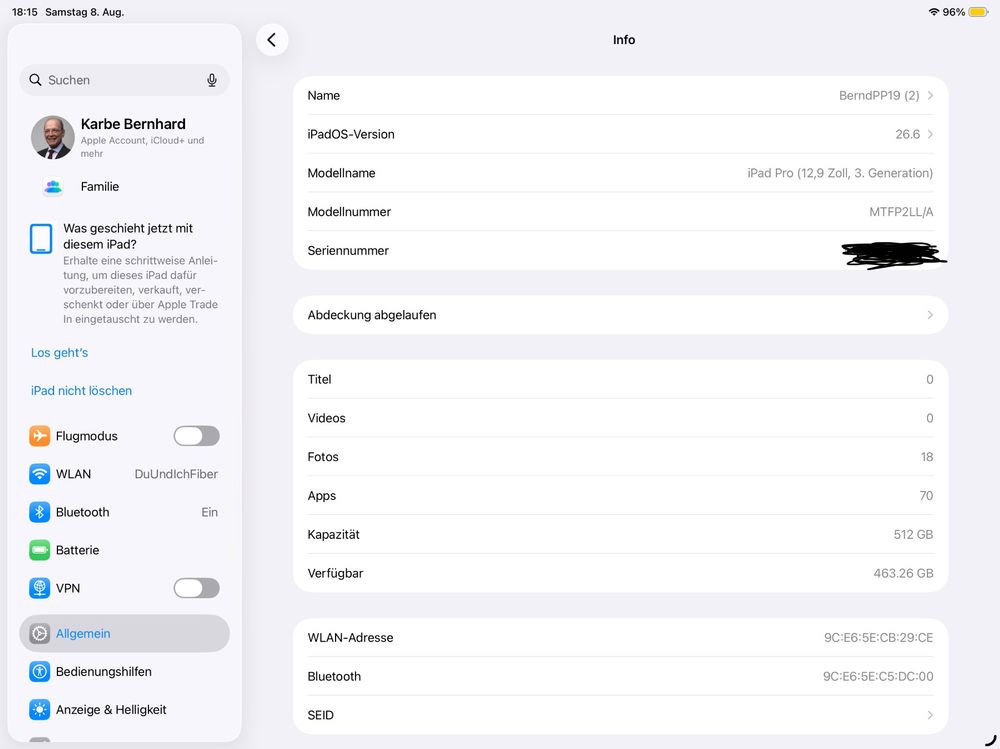Open Karbe Bernhard Apple Account
The height and width of the screenshot is (749, 1000).
pyautogui.click(x=124, y=137)
